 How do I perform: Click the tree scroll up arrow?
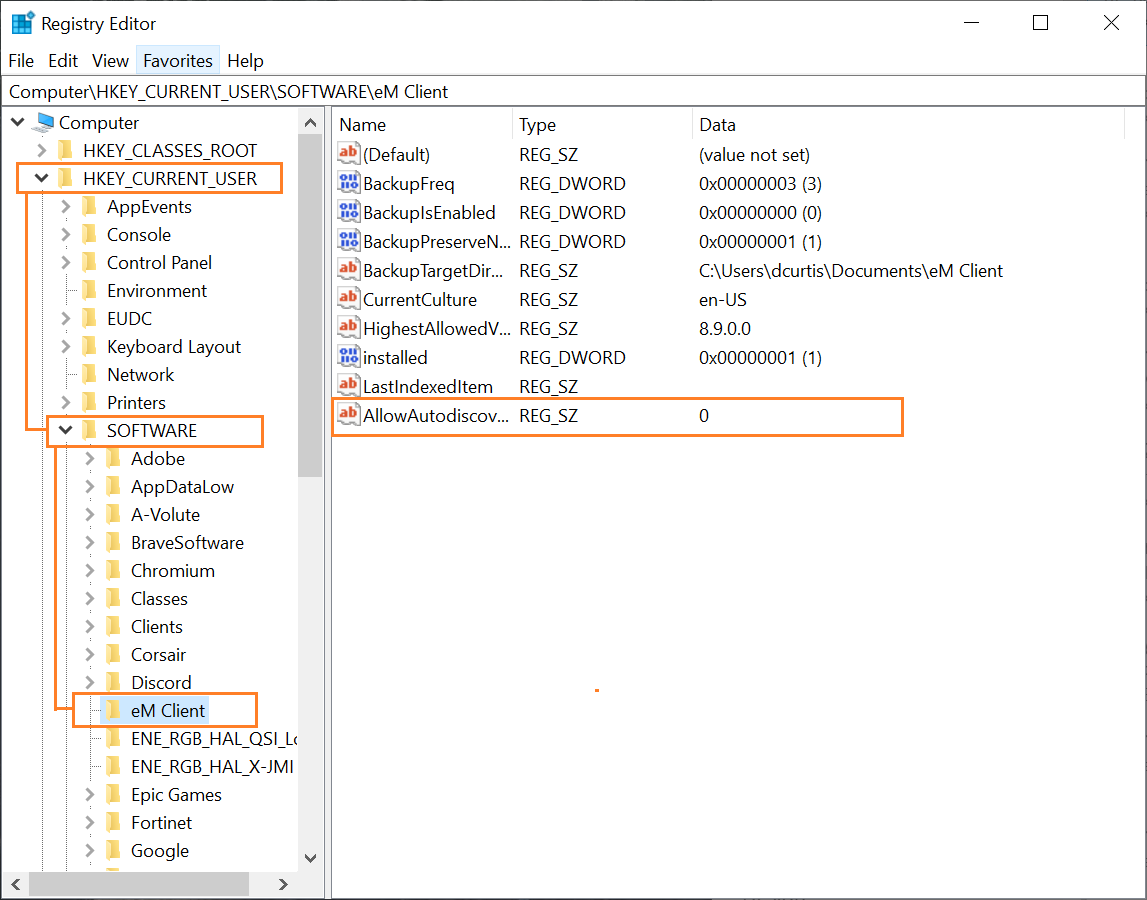click(310, 122)
